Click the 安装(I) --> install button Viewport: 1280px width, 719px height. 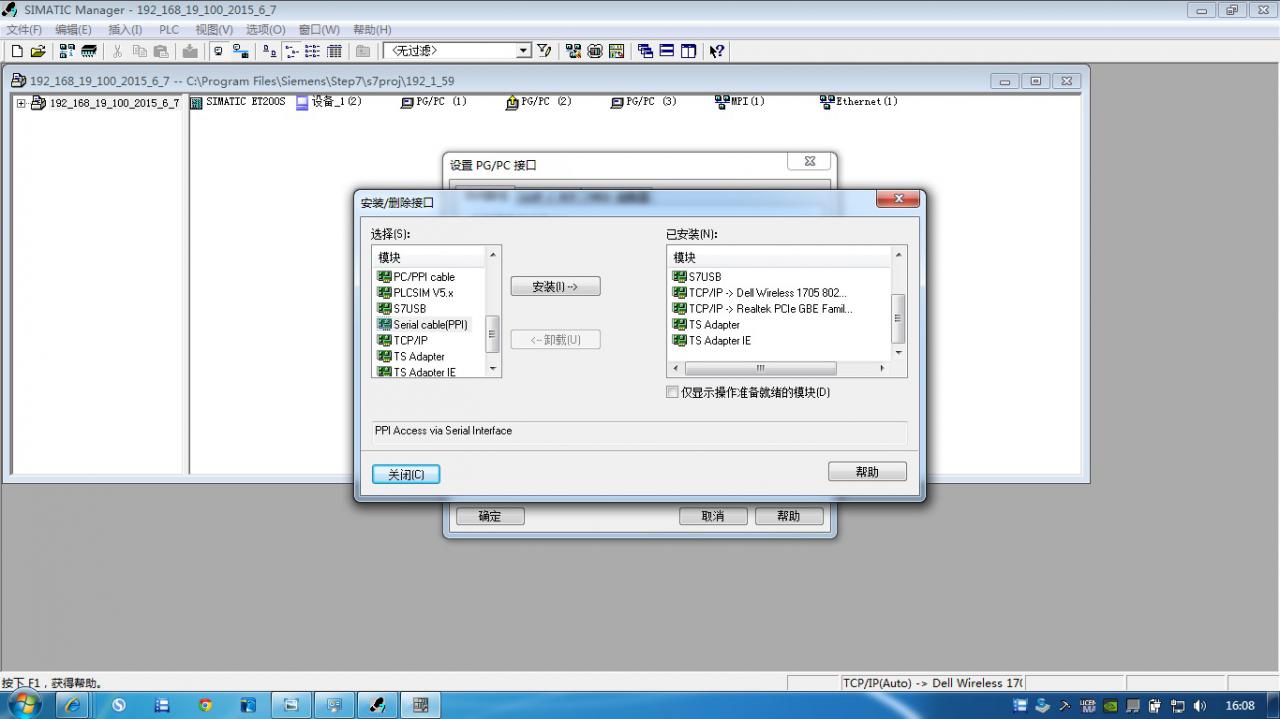(555, 287)
